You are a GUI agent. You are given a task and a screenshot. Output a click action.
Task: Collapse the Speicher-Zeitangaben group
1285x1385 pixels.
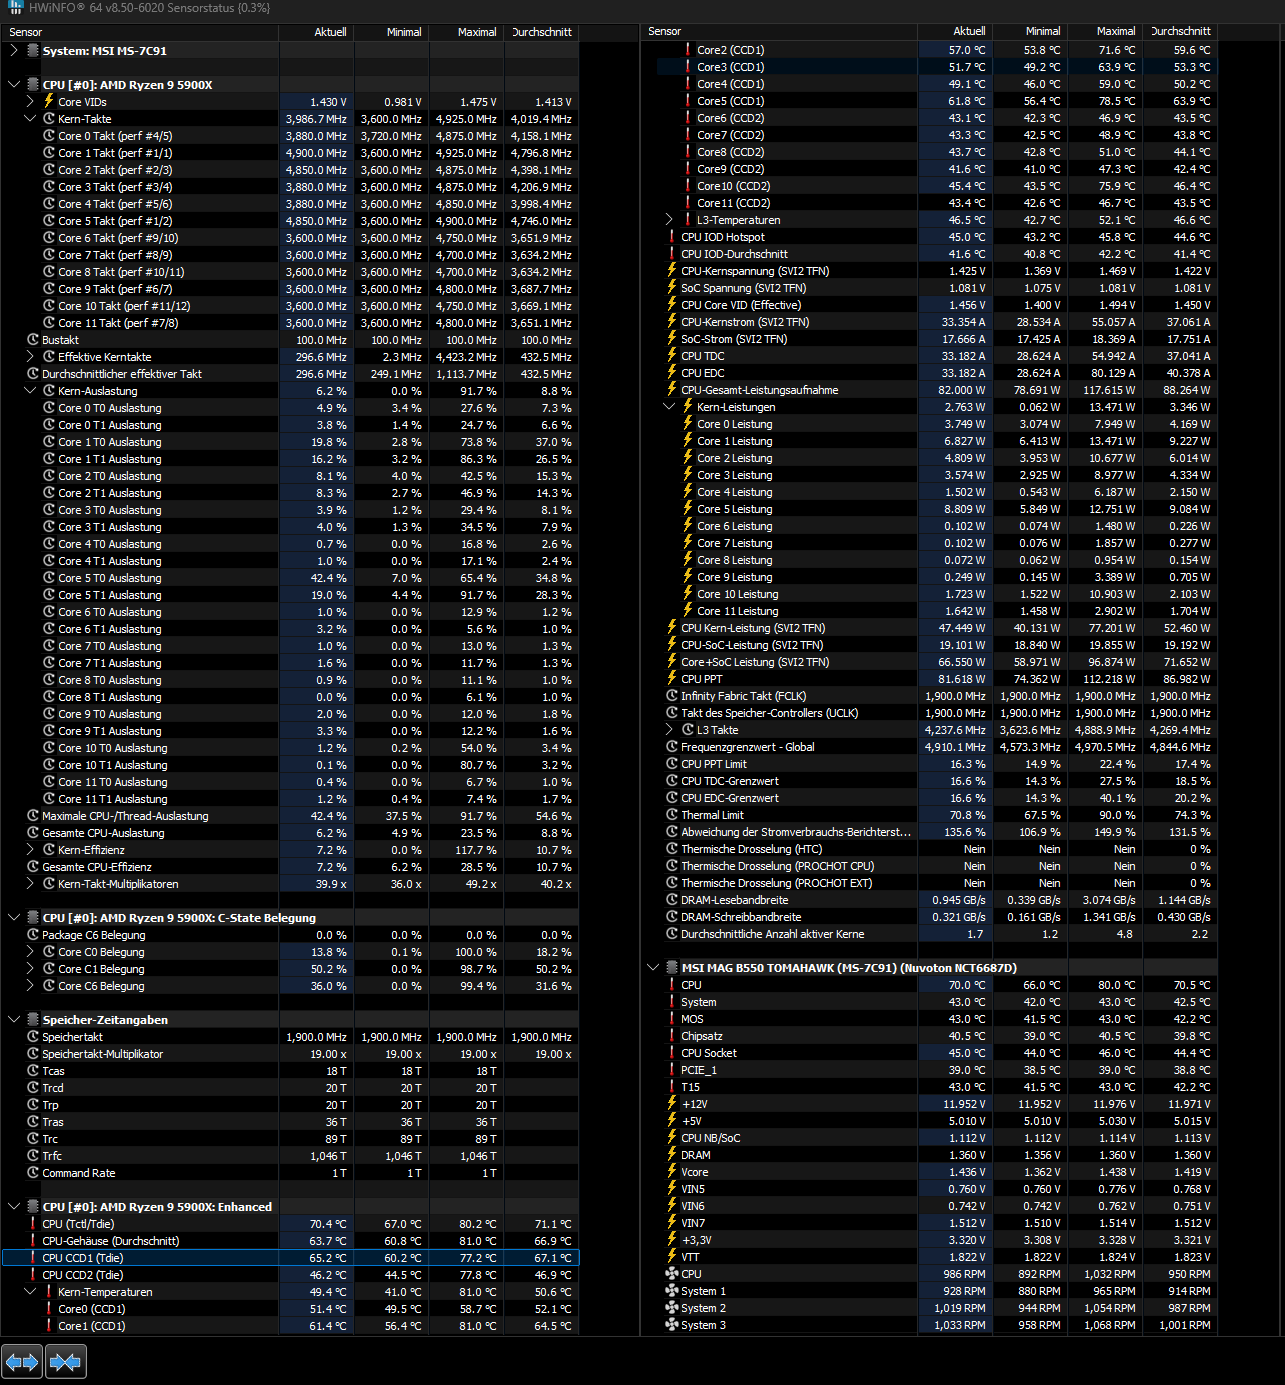(13, 1020)
